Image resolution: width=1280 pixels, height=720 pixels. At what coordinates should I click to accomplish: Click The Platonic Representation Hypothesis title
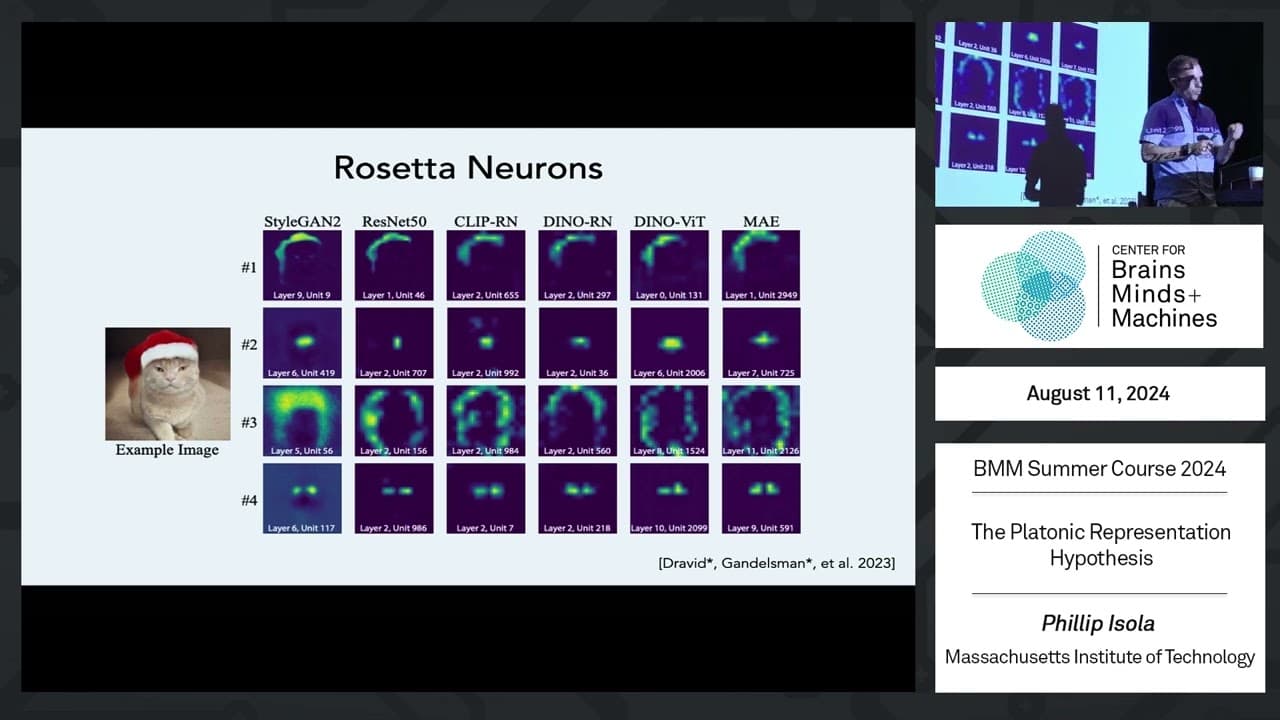coord(1100,545)
